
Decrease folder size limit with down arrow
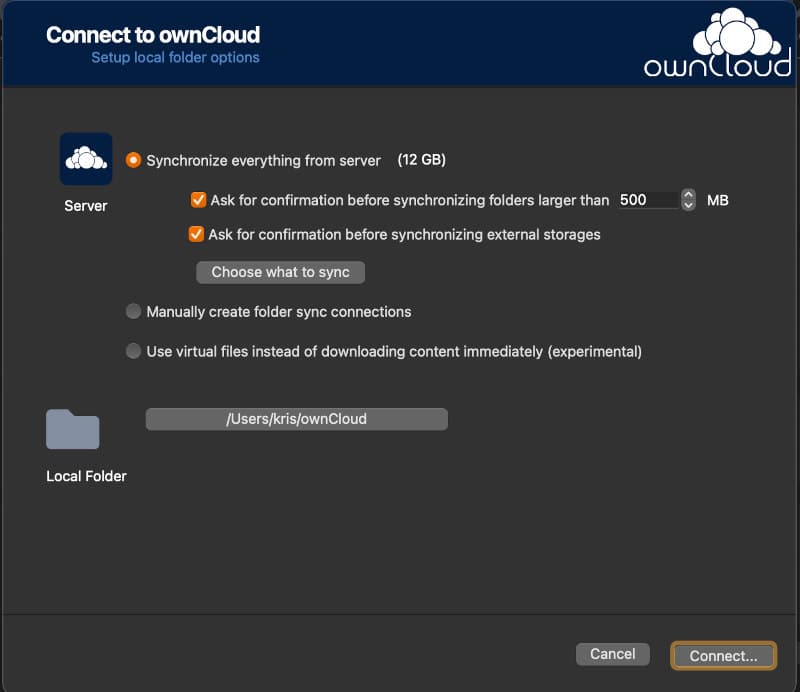point(688,205)
